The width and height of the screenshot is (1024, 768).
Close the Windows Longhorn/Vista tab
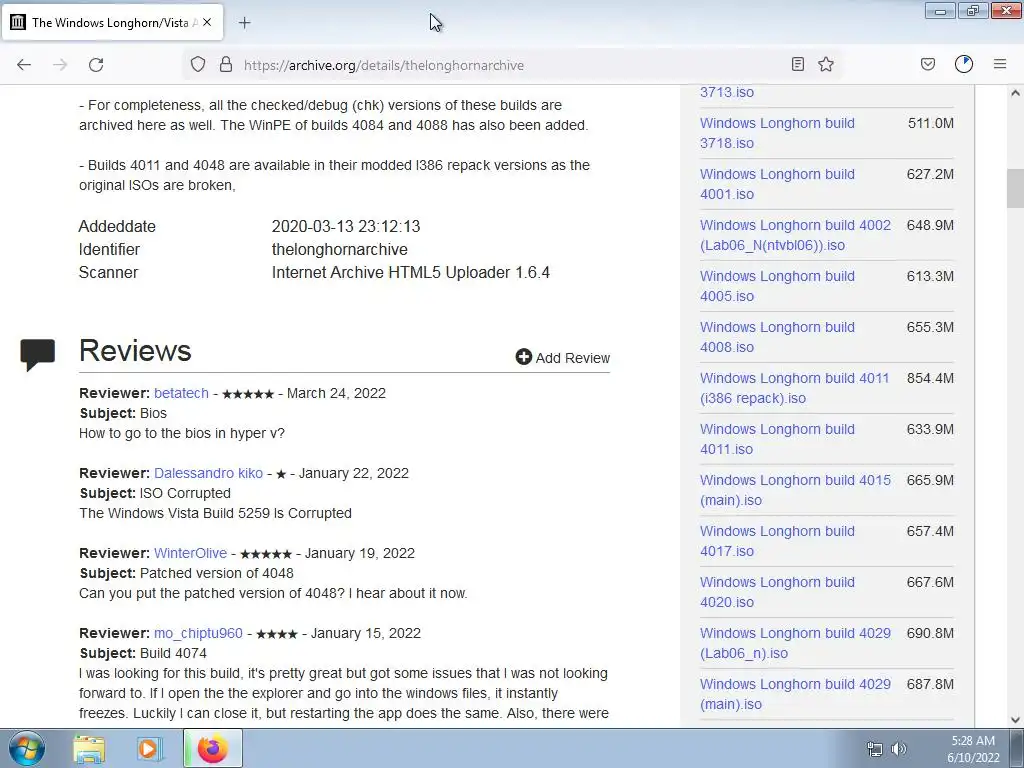point(207,22)
